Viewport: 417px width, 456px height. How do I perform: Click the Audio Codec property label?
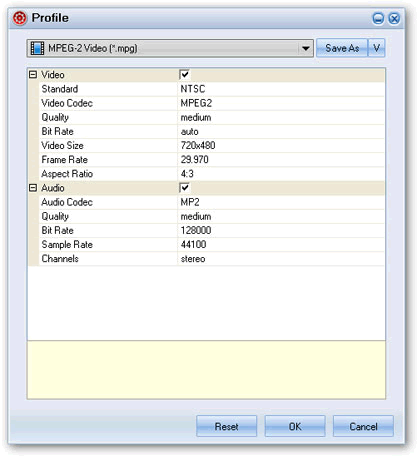[x=67, y=202]
